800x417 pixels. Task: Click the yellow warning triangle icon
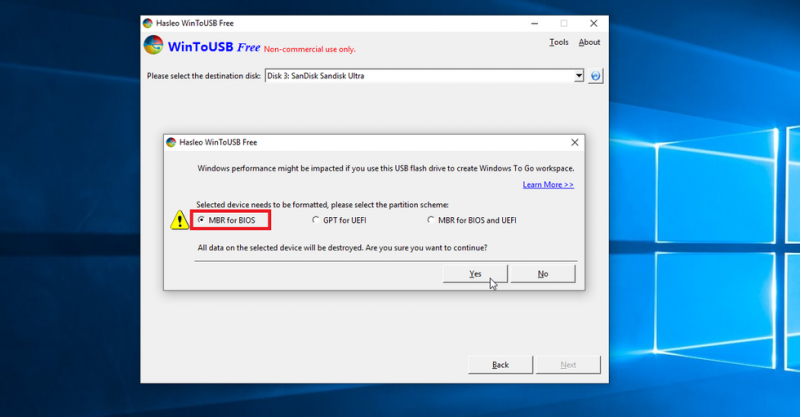[179, 220]
